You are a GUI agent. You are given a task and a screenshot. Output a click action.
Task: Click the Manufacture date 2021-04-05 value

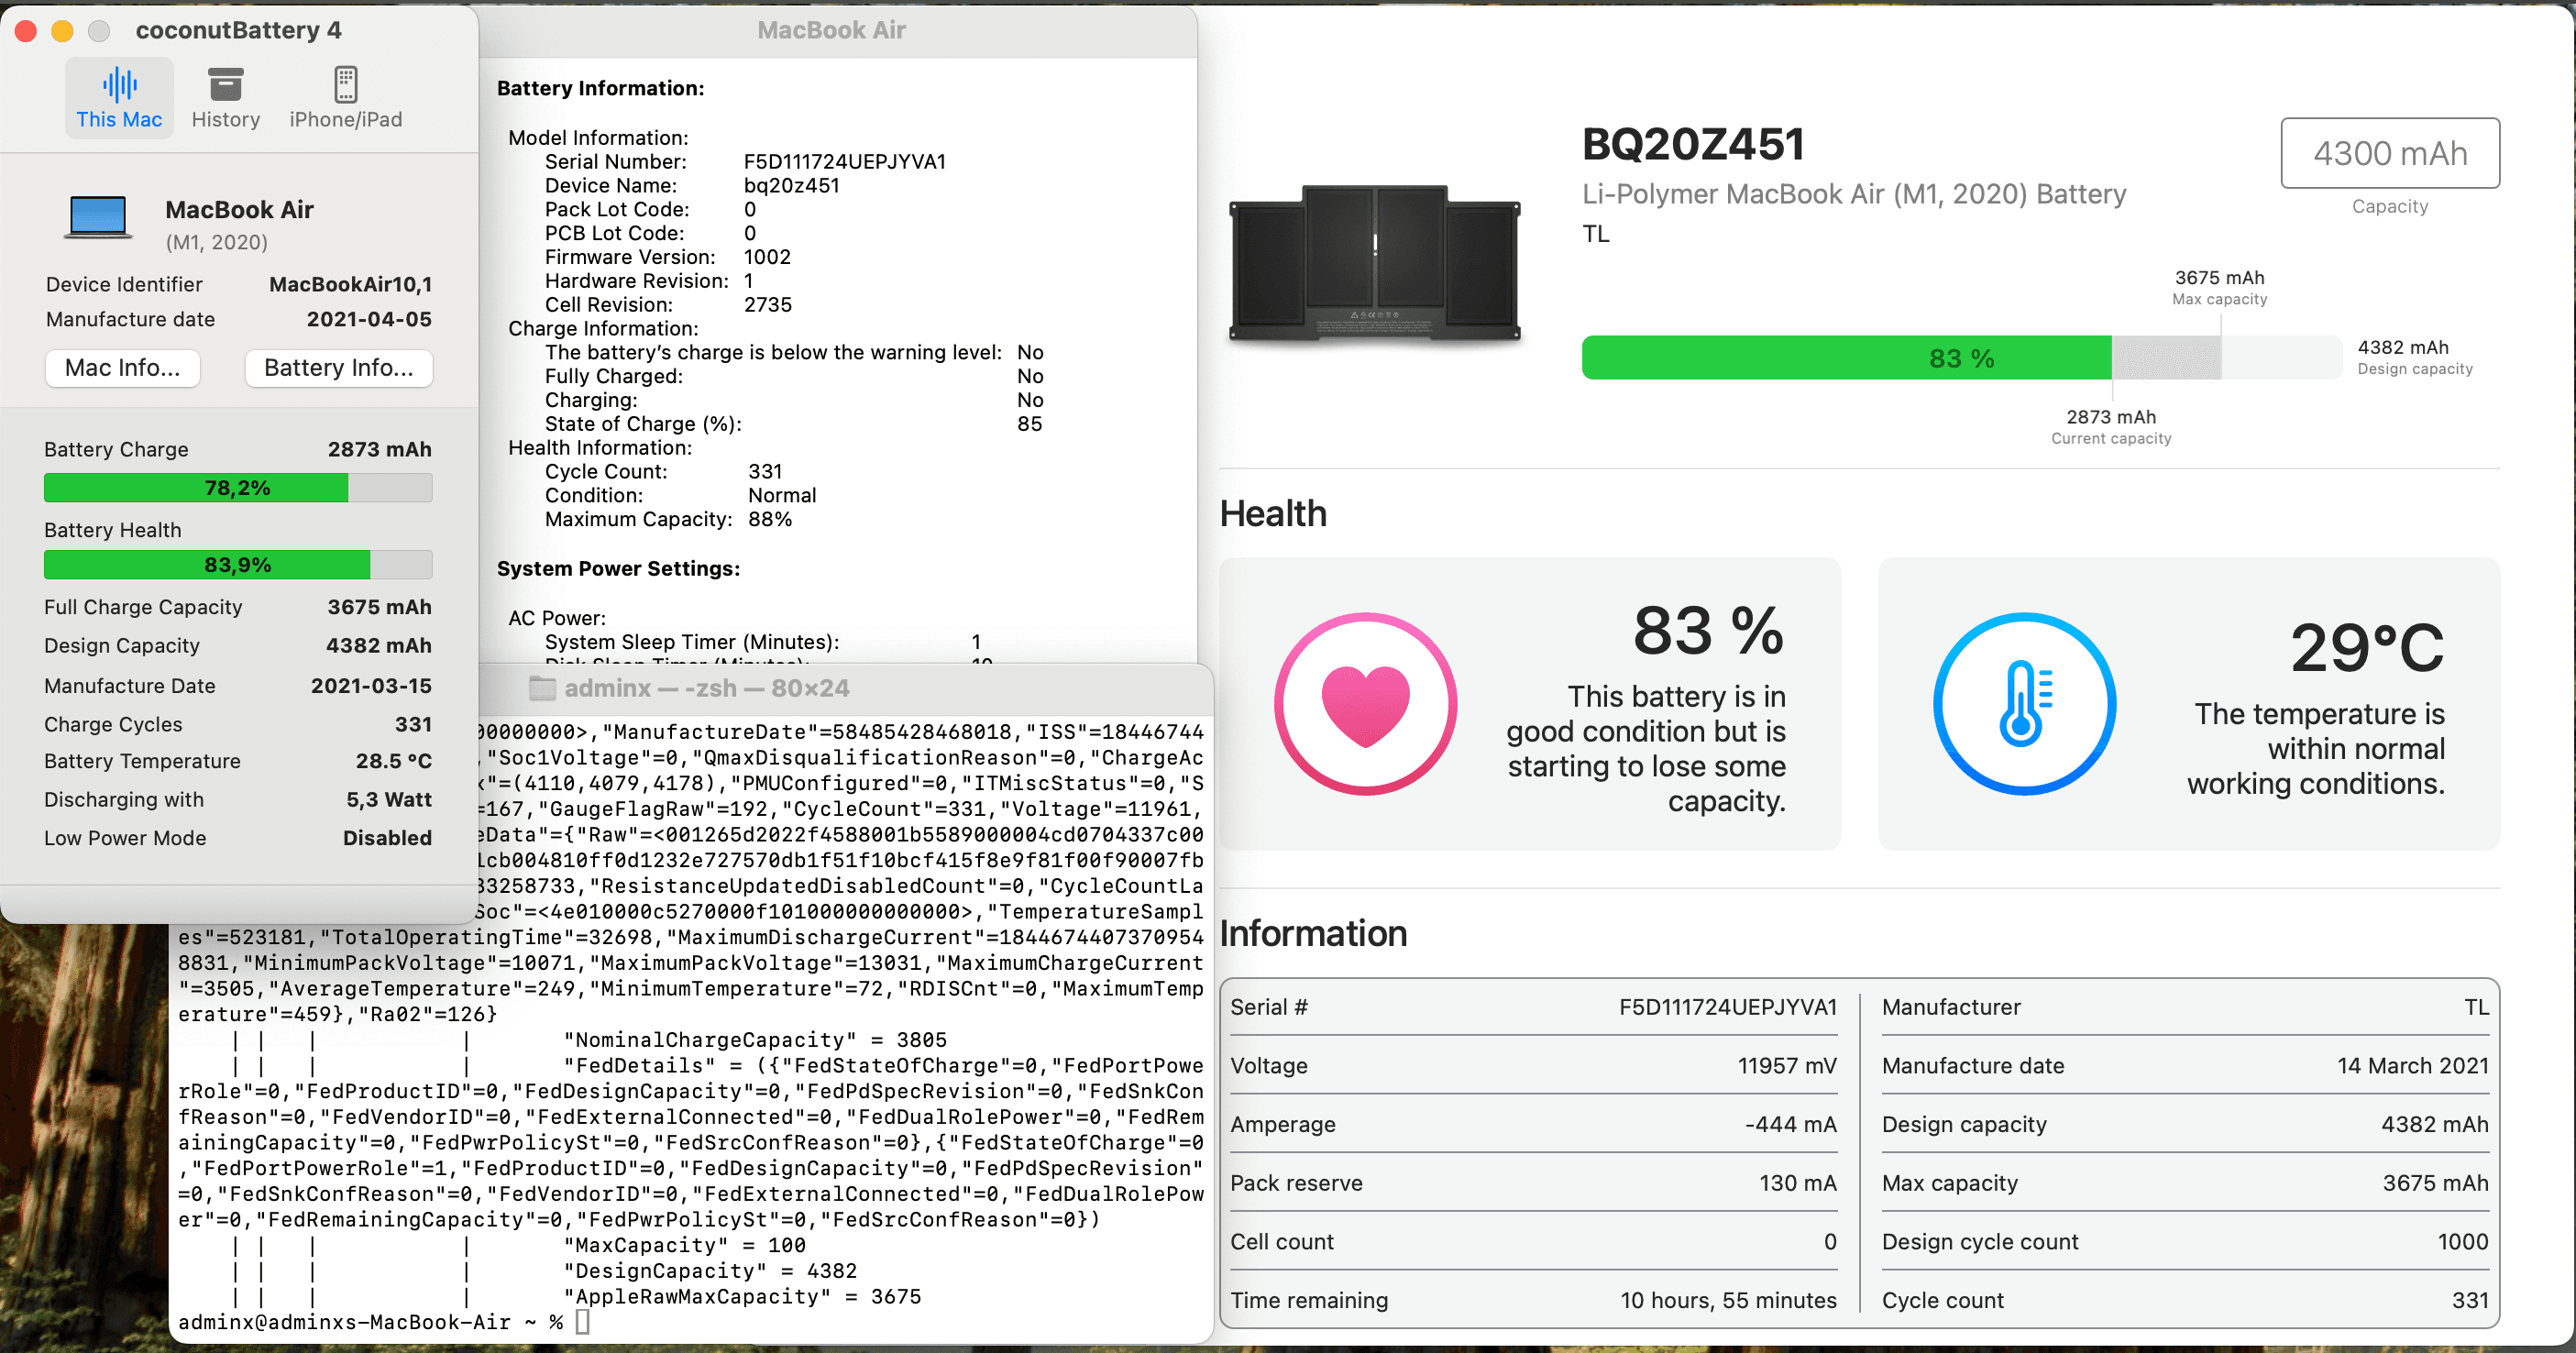pos(369,320)
